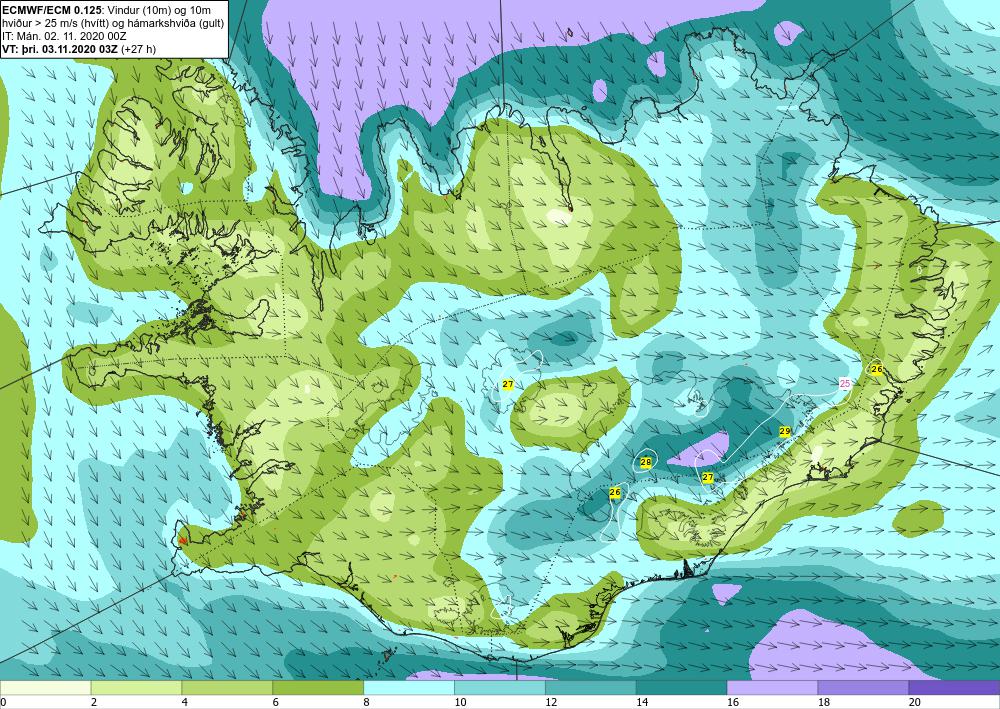Image resolution: width=1000 pixels, height=709 pixels.
Task: Pick the 14–16 m/s dark teal legend swatch
Action: pos(682,688)
